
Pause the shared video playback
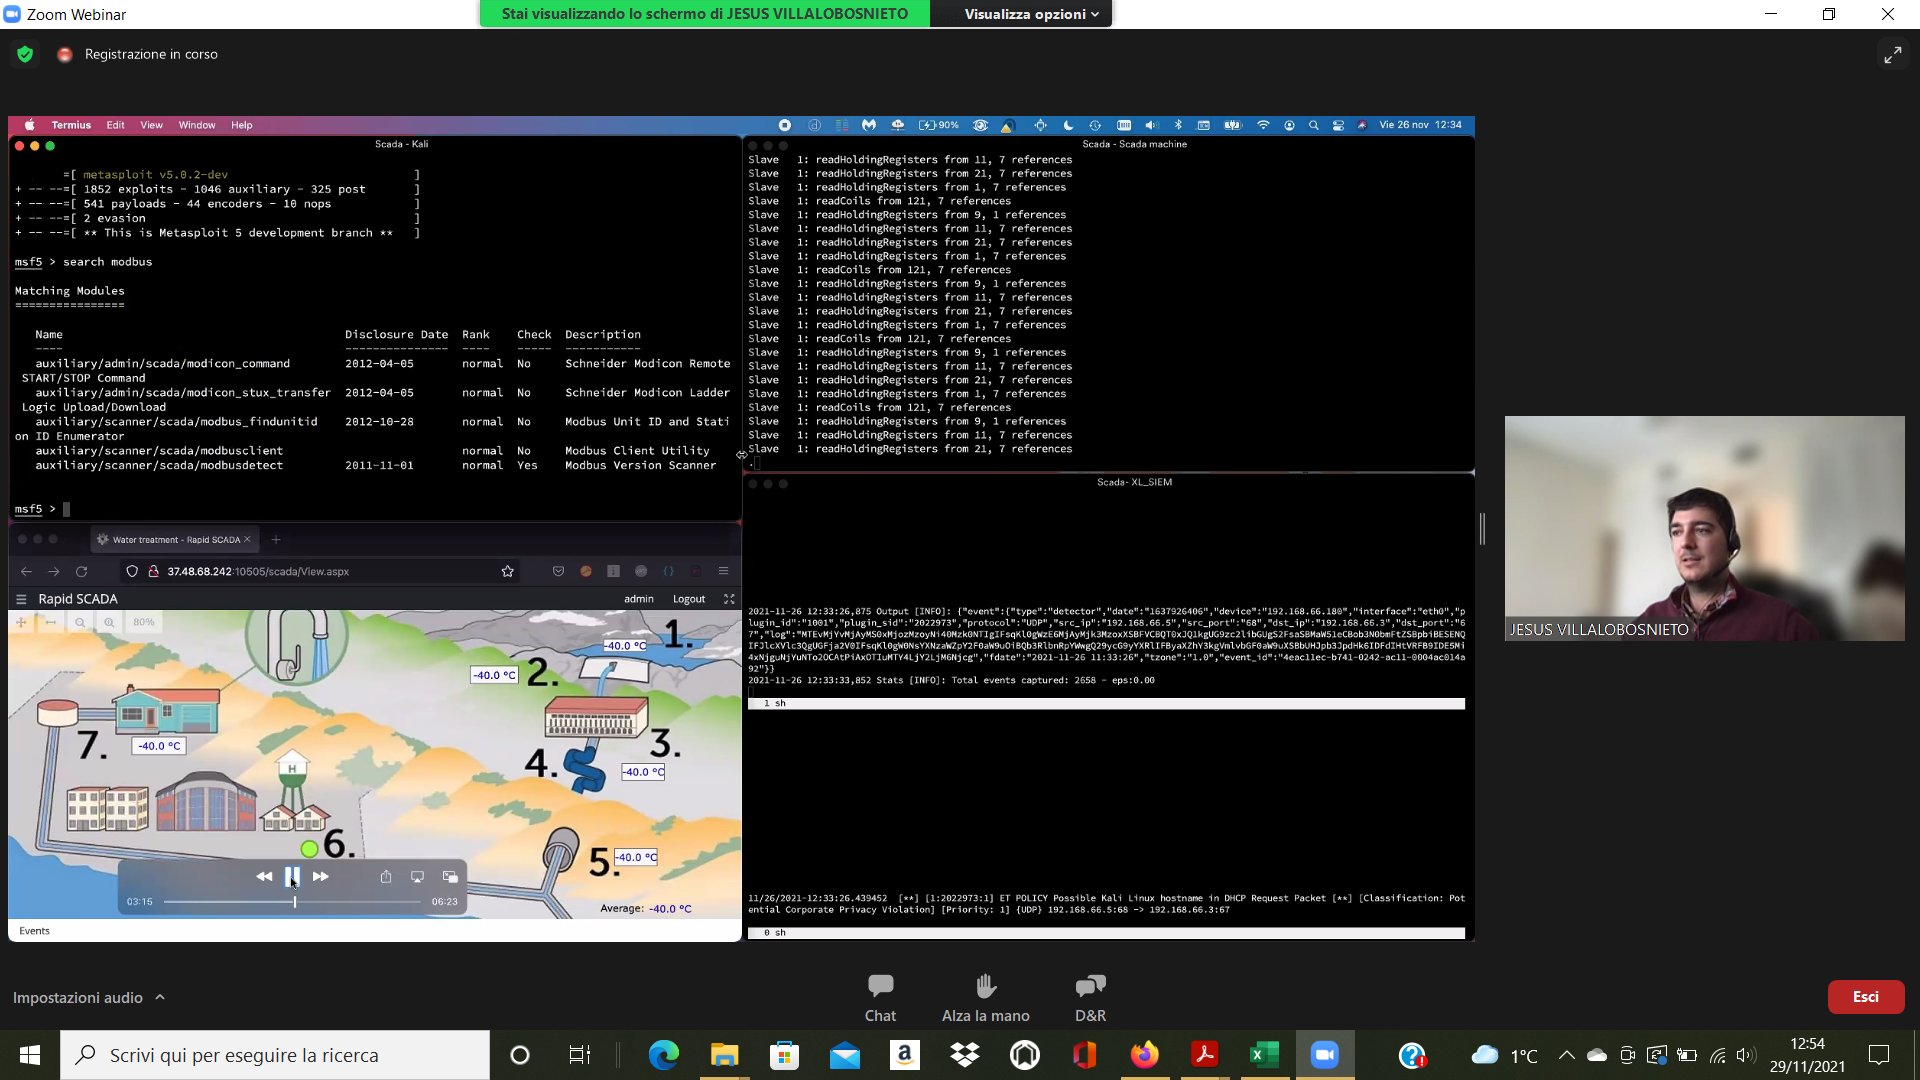292,876
